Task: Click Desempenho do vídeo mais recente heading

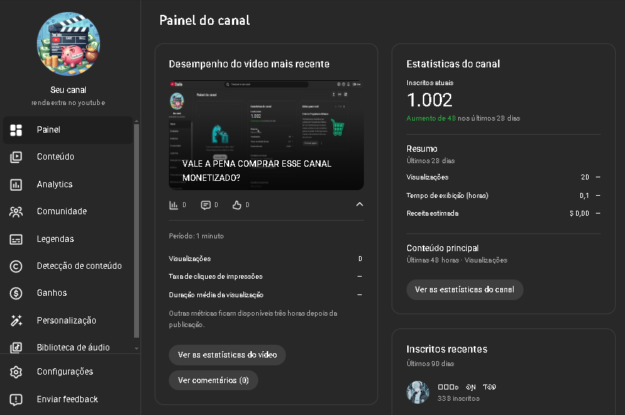Action: (249, 64)
